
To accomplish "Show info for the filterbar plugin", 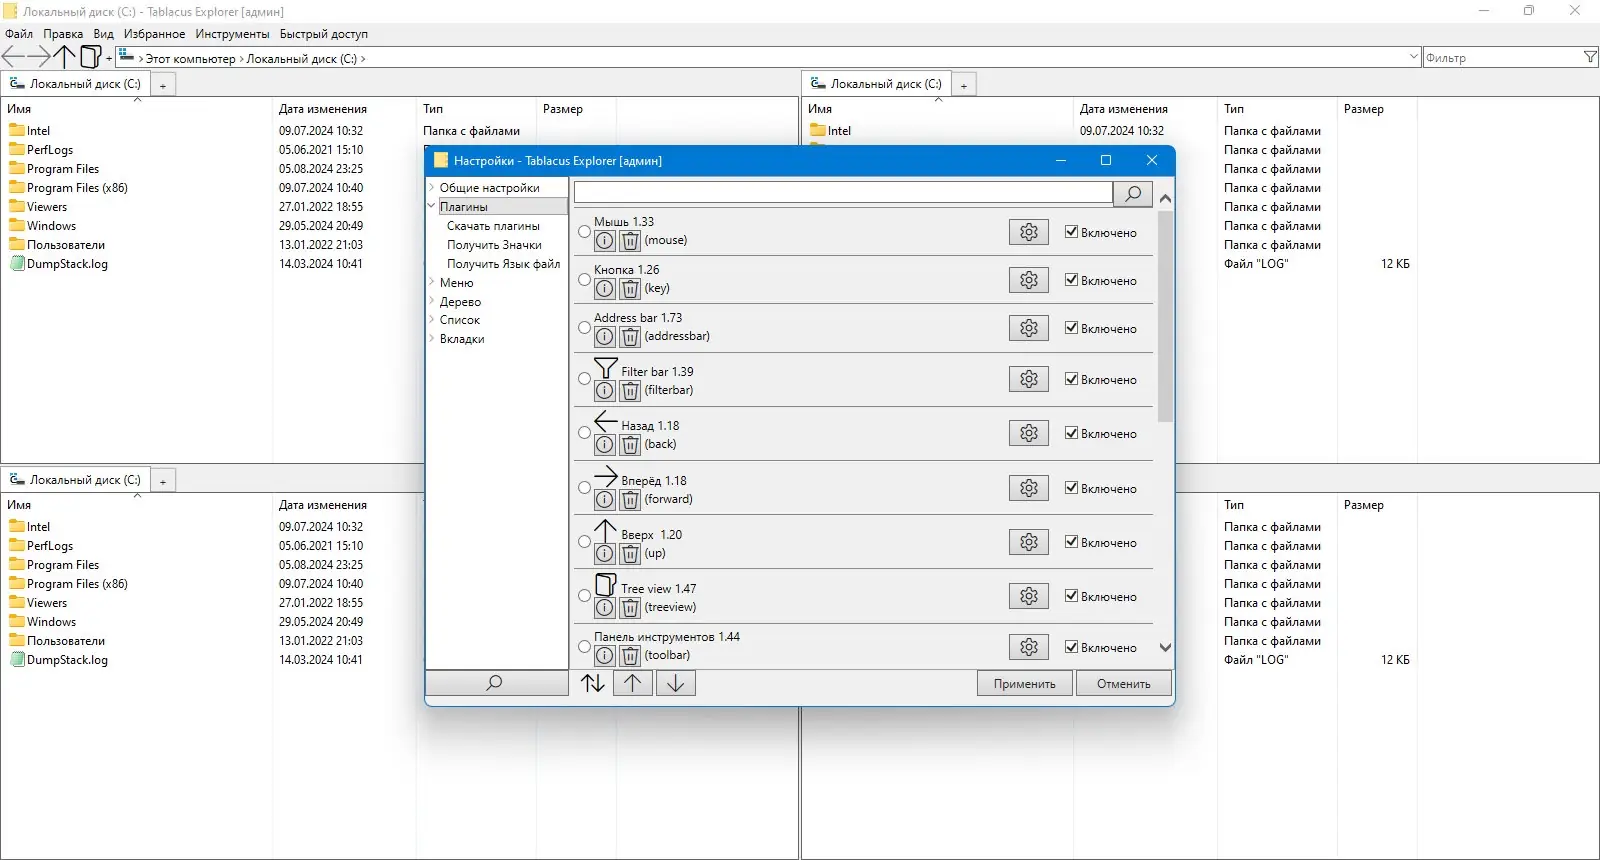I will point(605,391).
